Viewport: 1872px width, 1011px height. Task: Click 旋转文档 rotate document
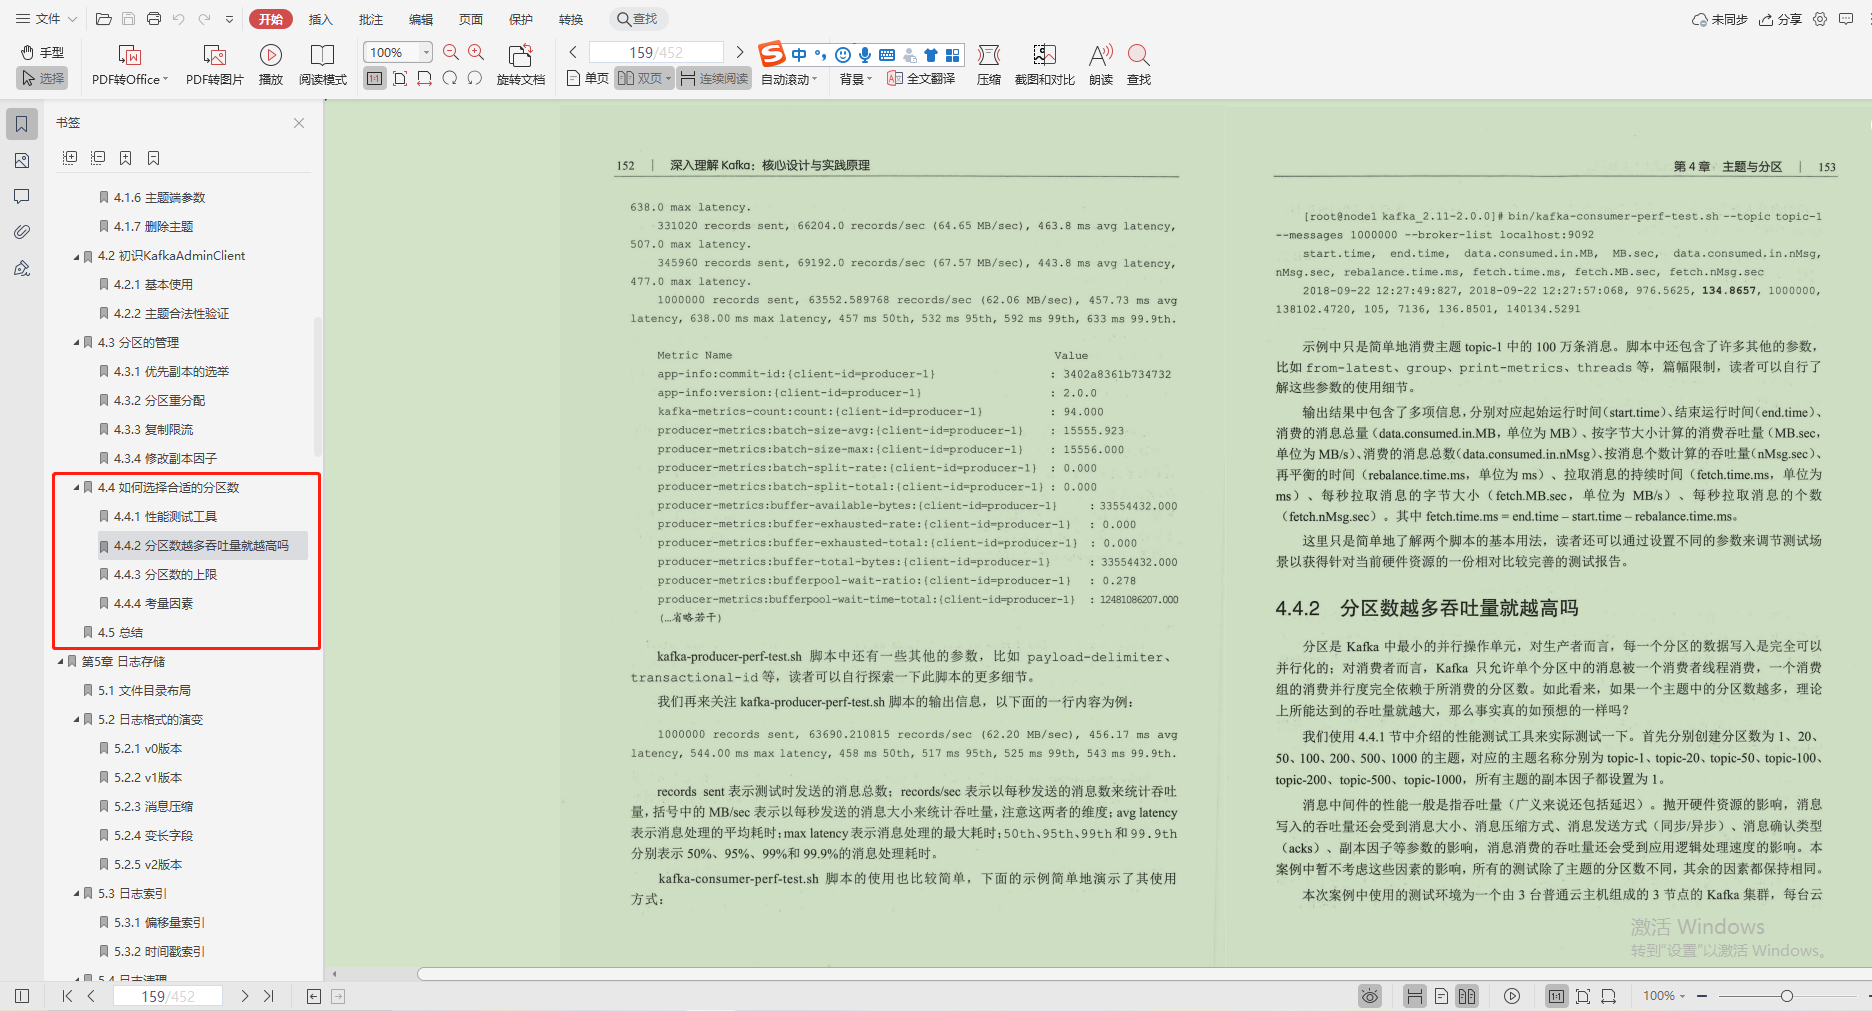[521, 65]
